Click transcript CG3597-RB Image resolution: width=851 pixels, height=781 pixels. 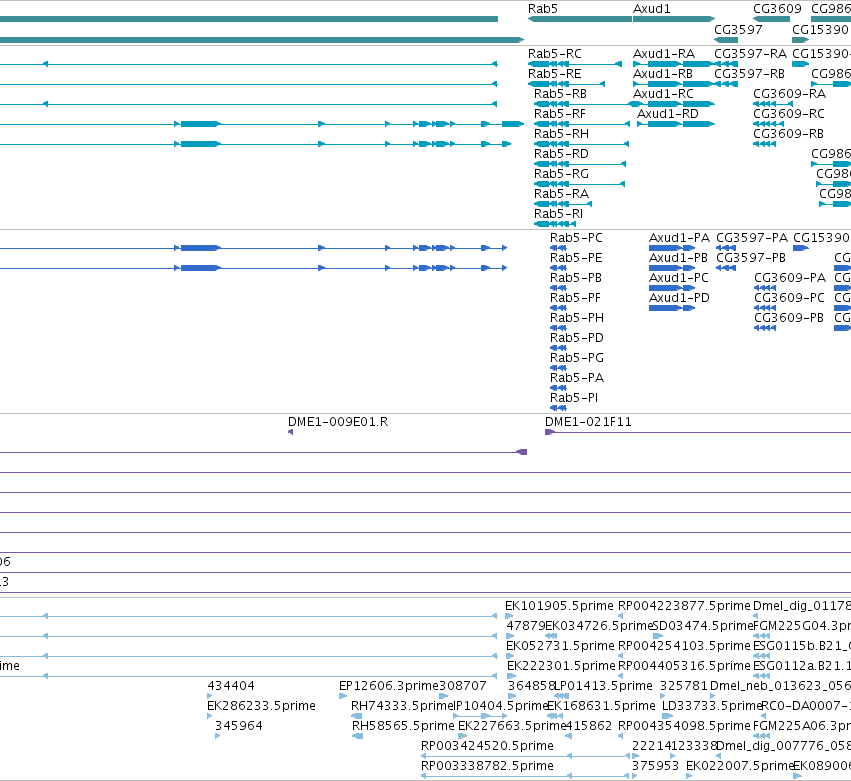750,74
